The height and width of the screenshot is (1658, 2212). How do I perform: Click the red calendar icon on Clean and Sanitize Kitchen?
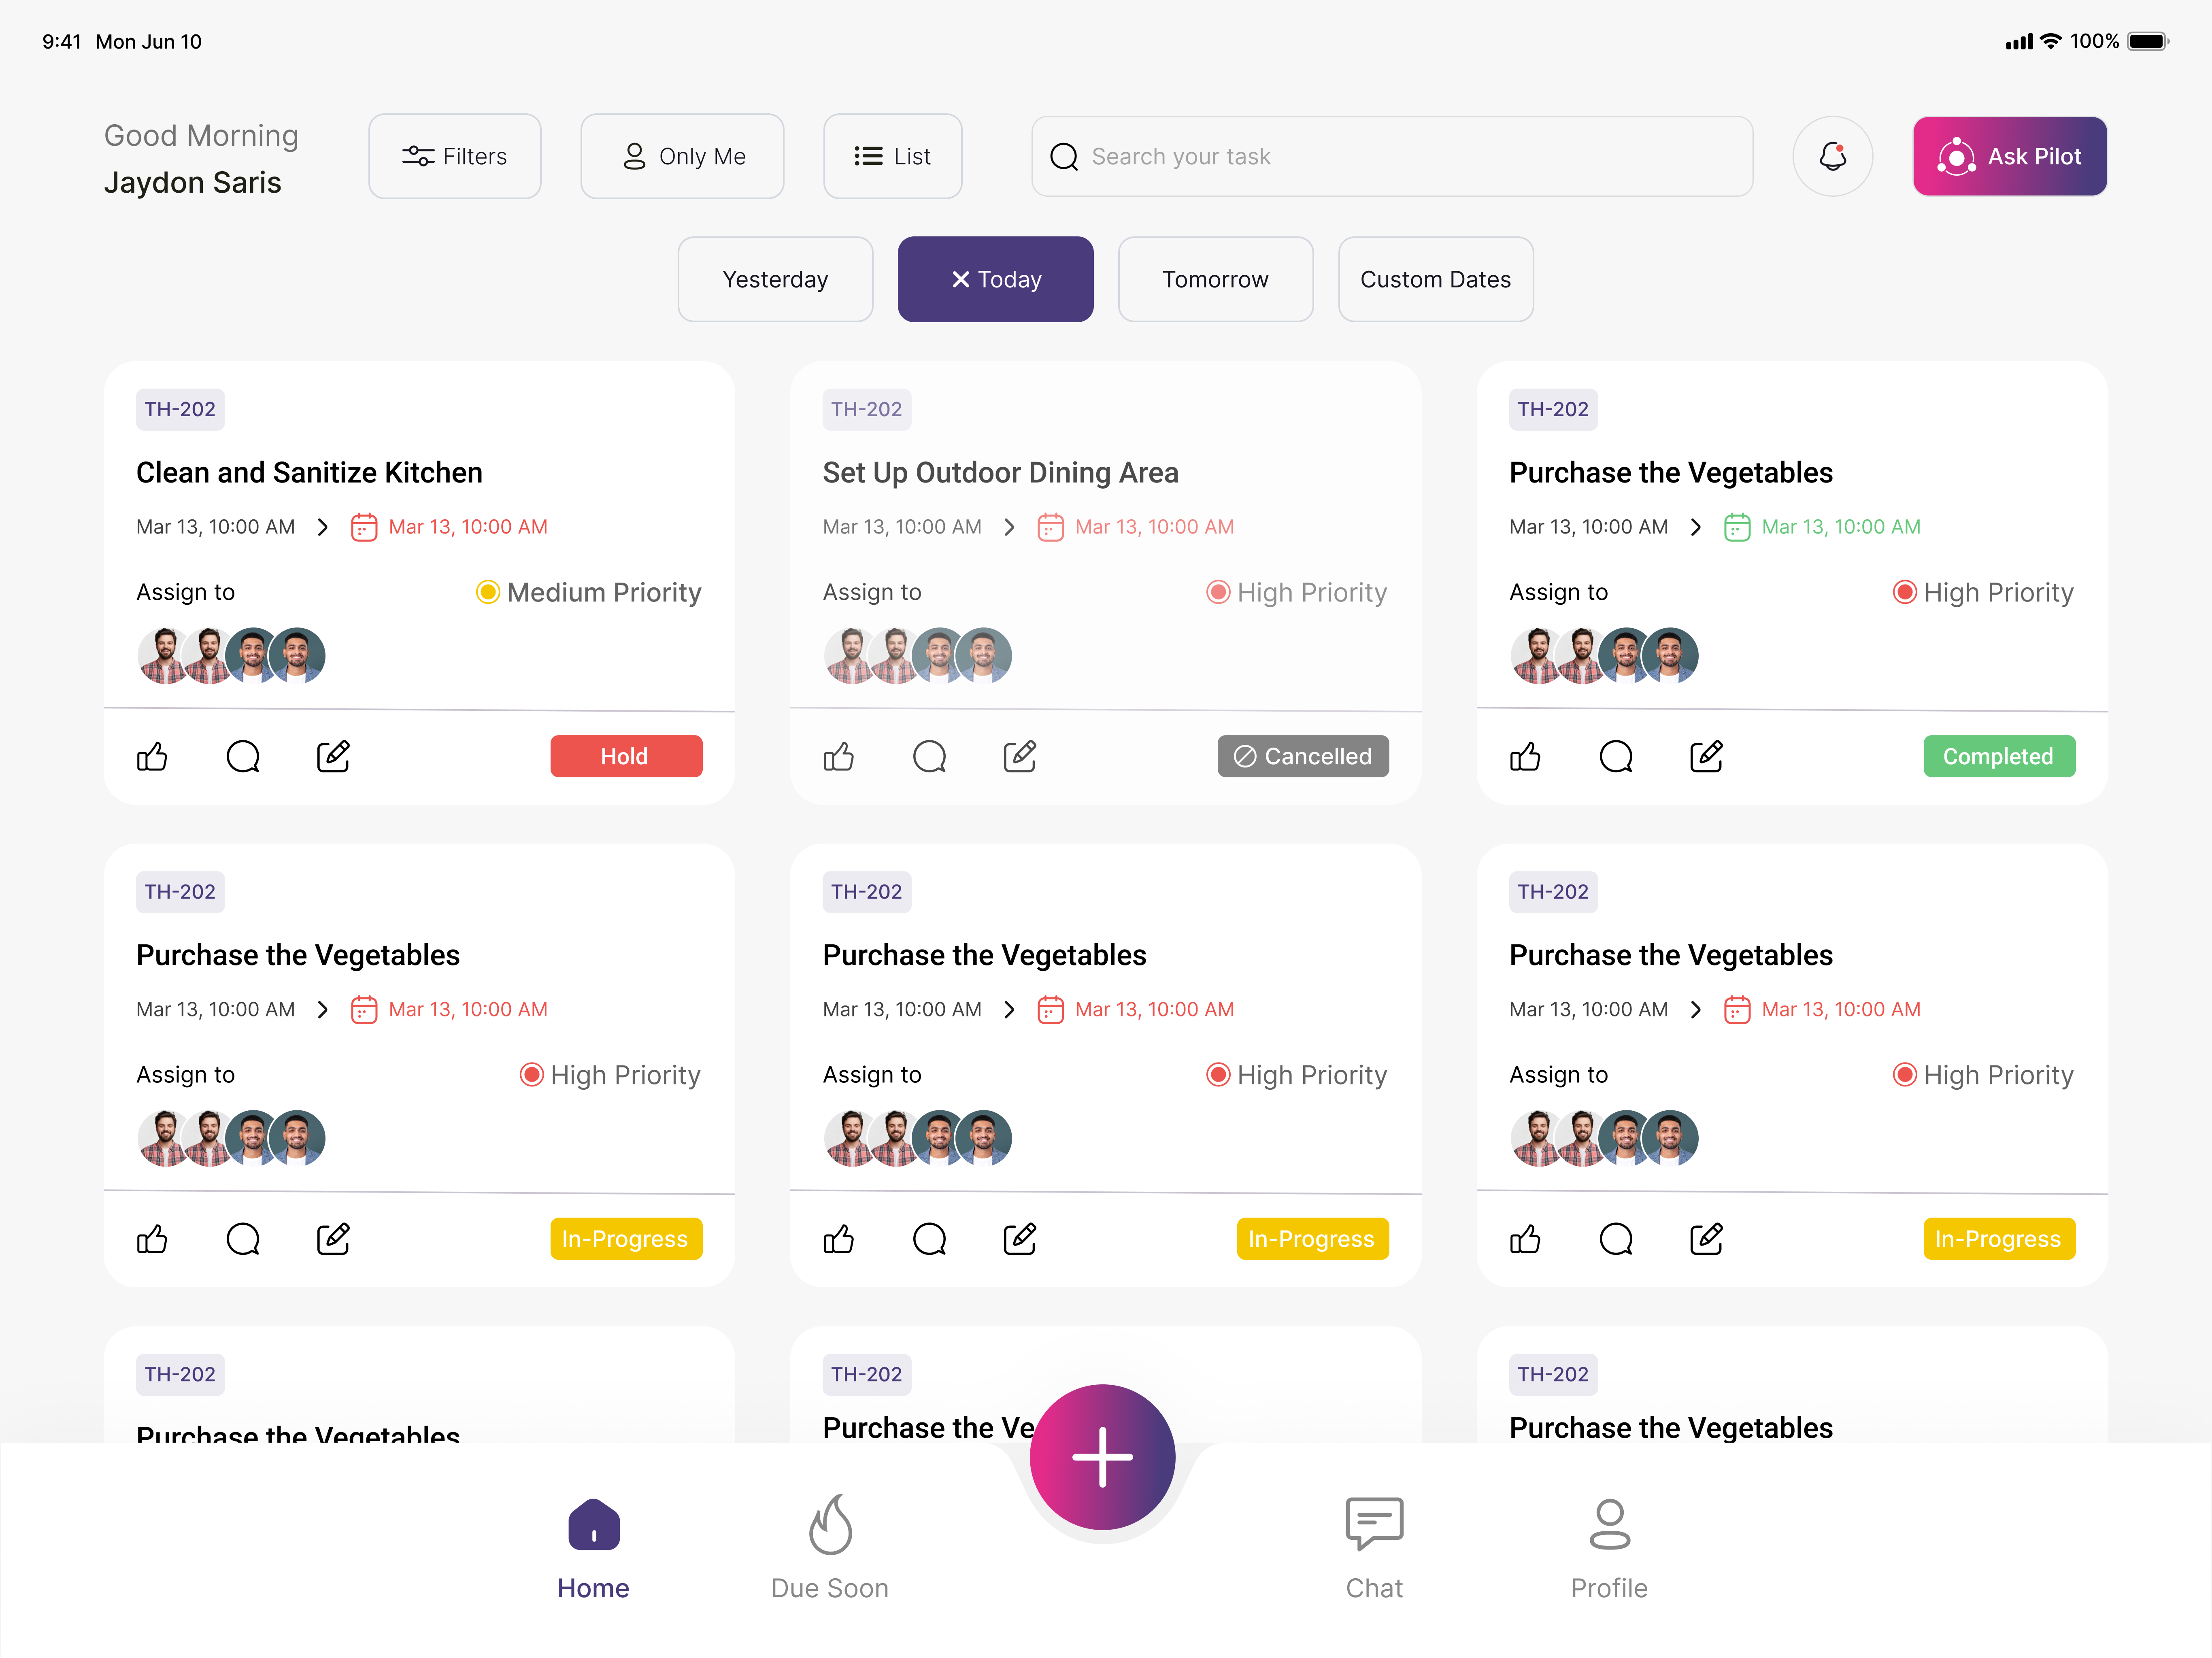point(364,527)
